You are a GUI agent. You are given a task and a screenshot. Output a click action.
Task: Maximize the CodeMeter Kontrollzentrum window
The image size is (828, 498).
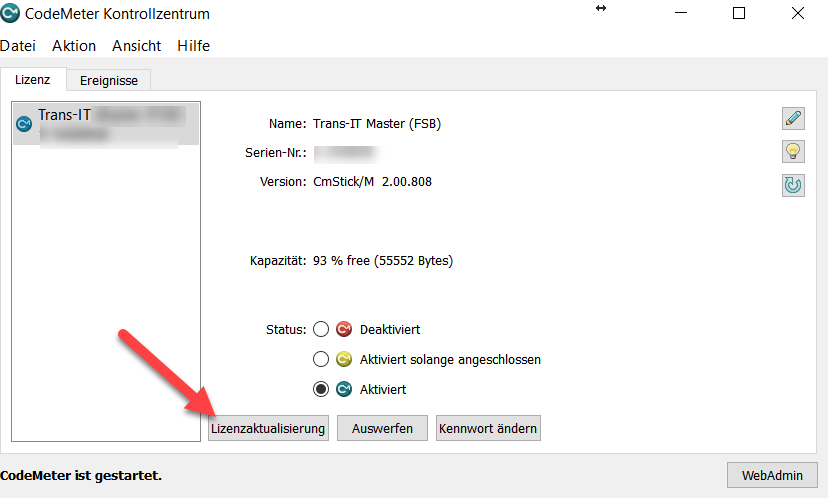739,13
